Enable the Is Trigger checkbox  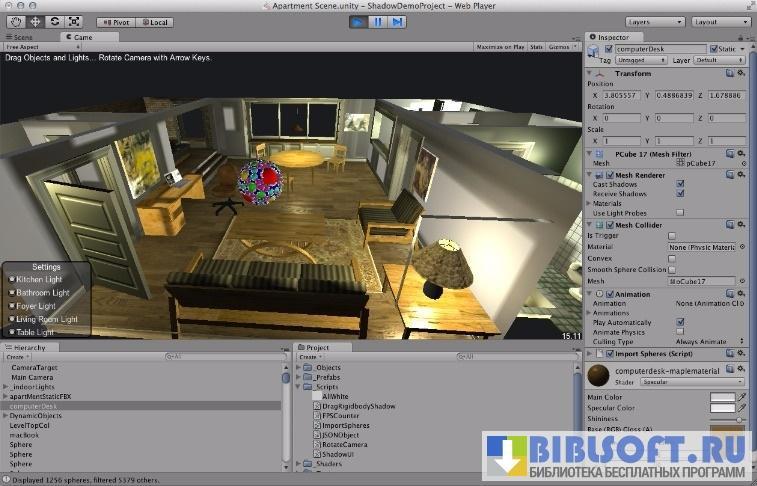point(672,236)
